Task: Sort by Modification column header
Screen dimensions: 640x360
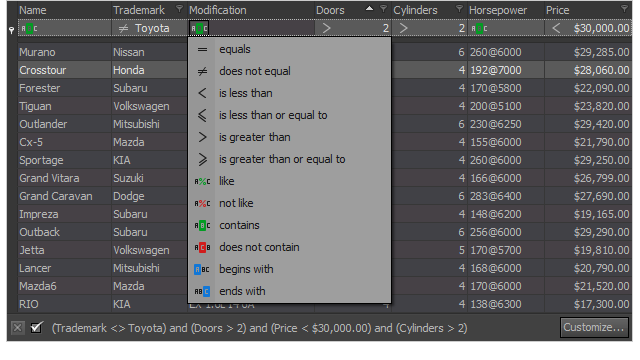Action: pos(251,10)
